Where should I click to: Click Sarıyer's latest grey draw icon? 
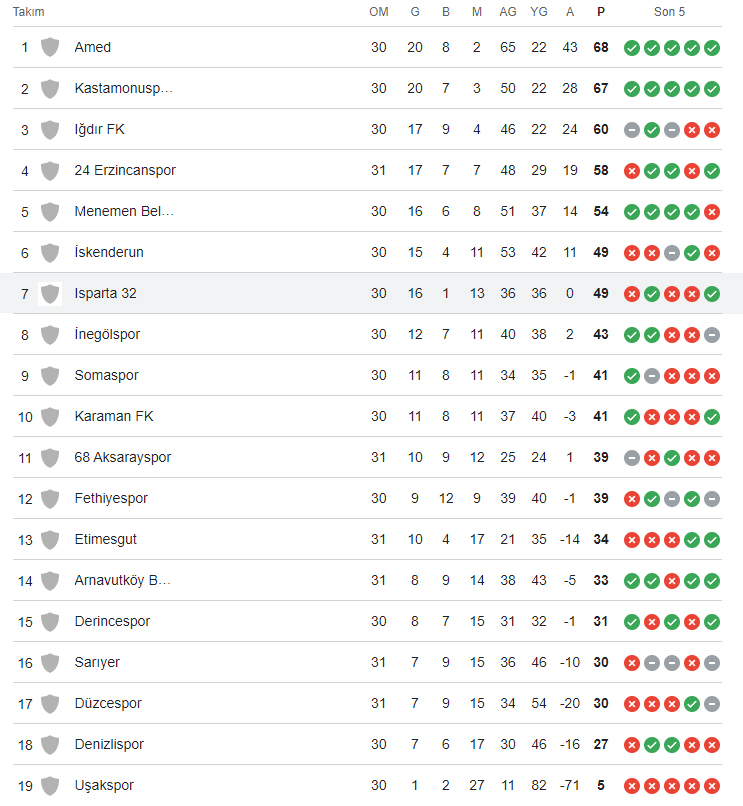712,663
